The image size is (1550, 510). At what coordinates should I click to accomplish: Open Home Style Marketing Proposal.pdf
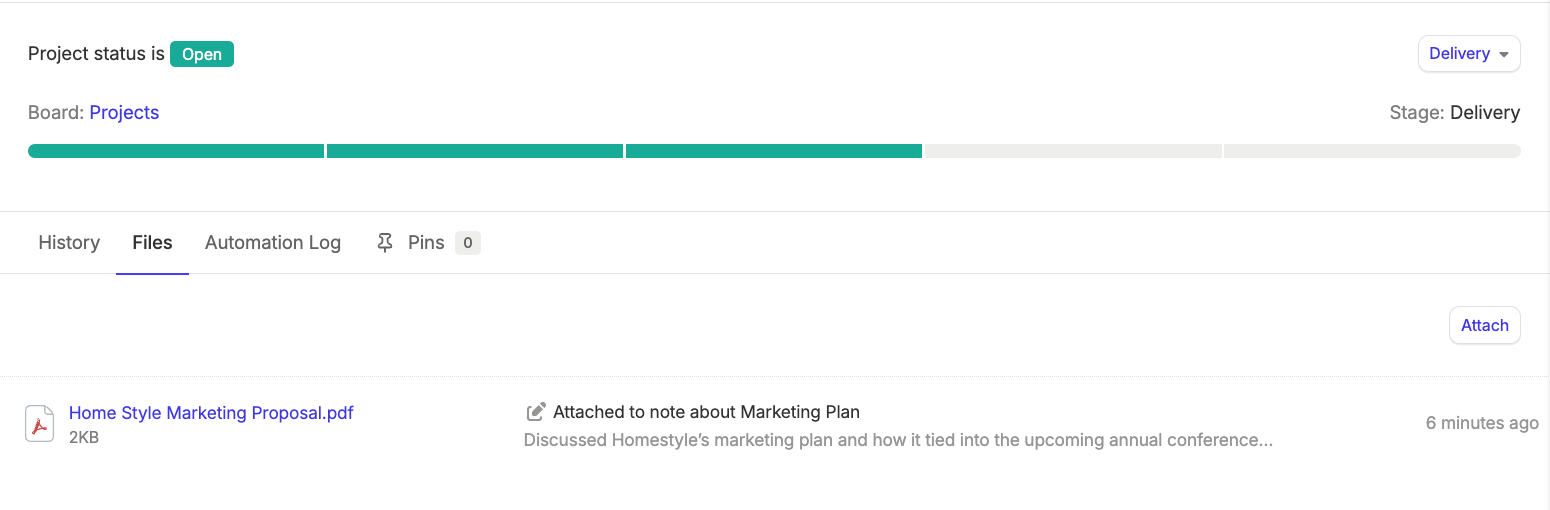click(211, 413)
